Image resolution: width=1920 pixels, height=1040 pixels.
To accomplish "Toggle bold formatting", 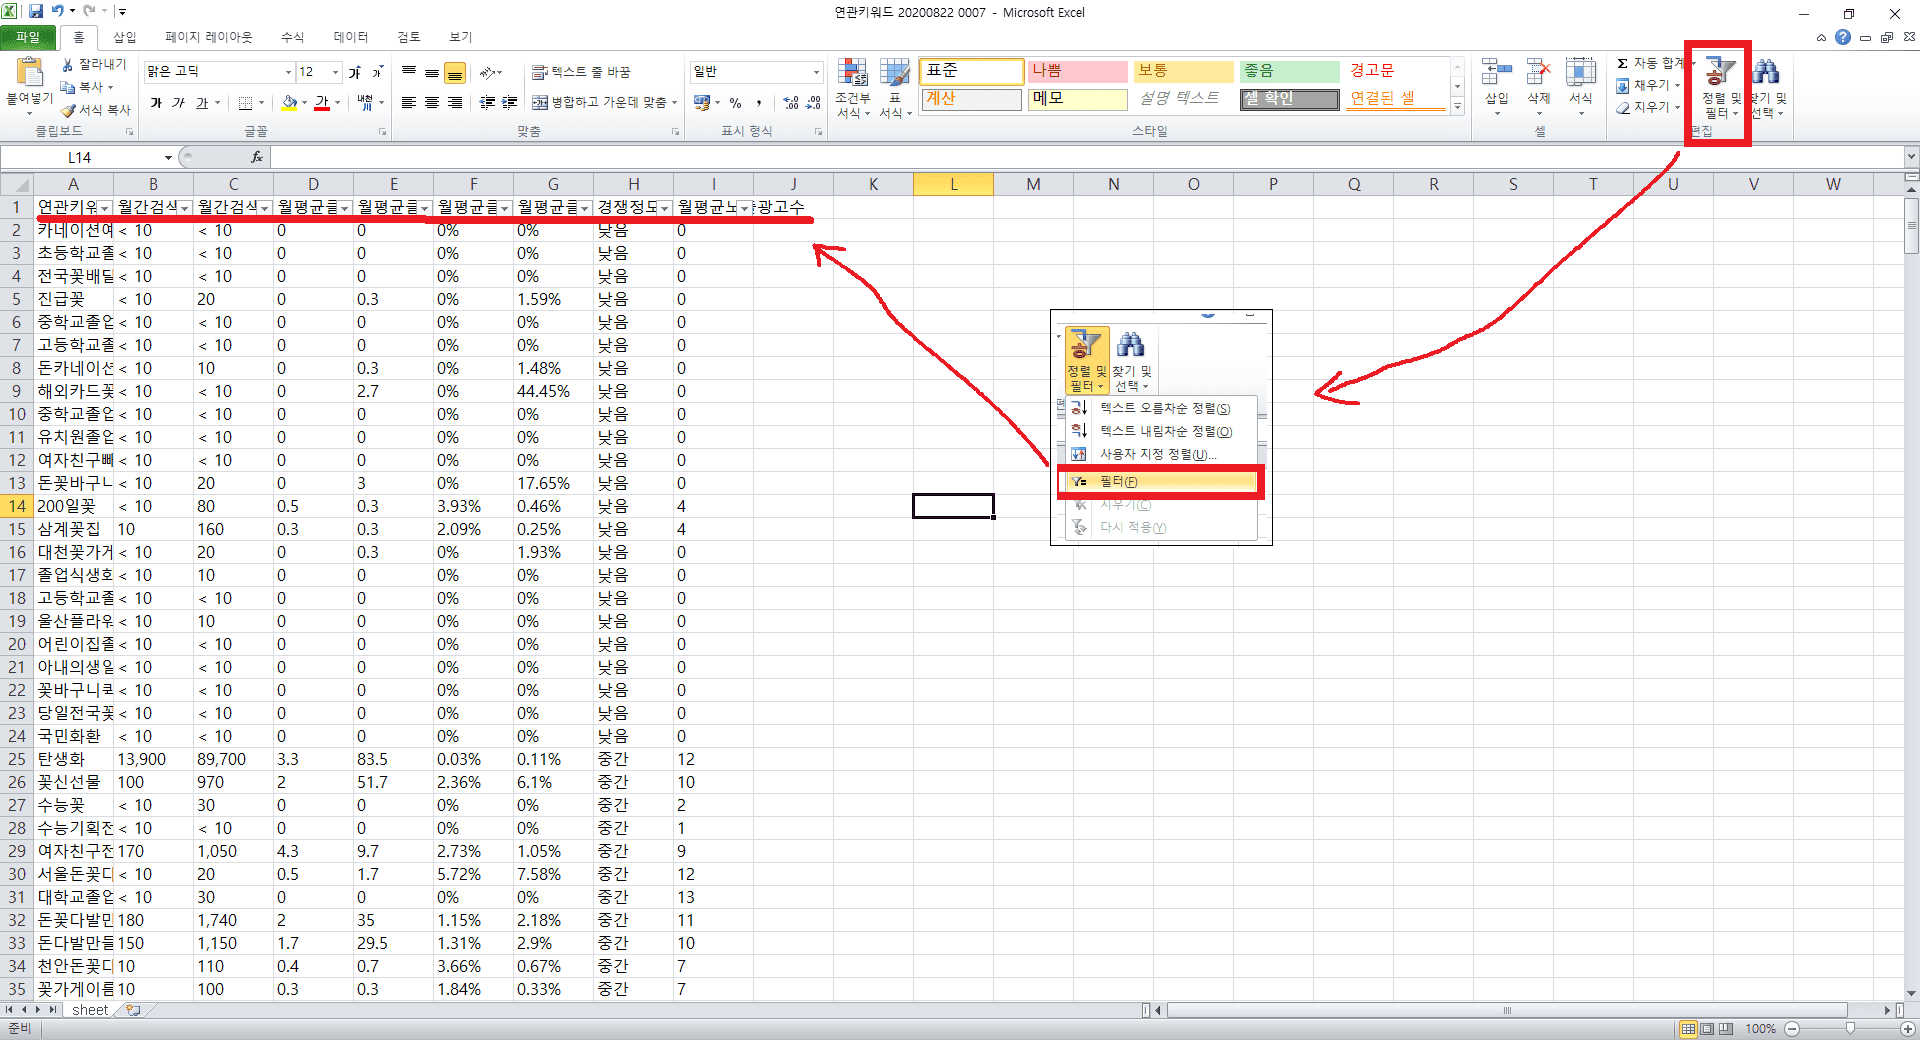I will pyautogui.click(x=156, y=102).
